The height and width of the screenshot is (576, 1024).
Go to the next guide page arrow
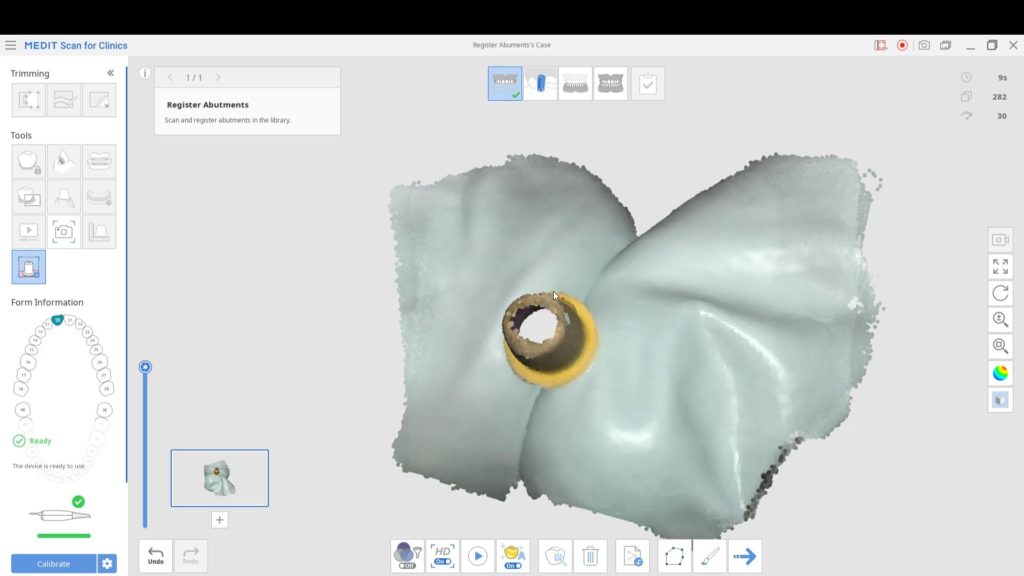click(218, 77)
